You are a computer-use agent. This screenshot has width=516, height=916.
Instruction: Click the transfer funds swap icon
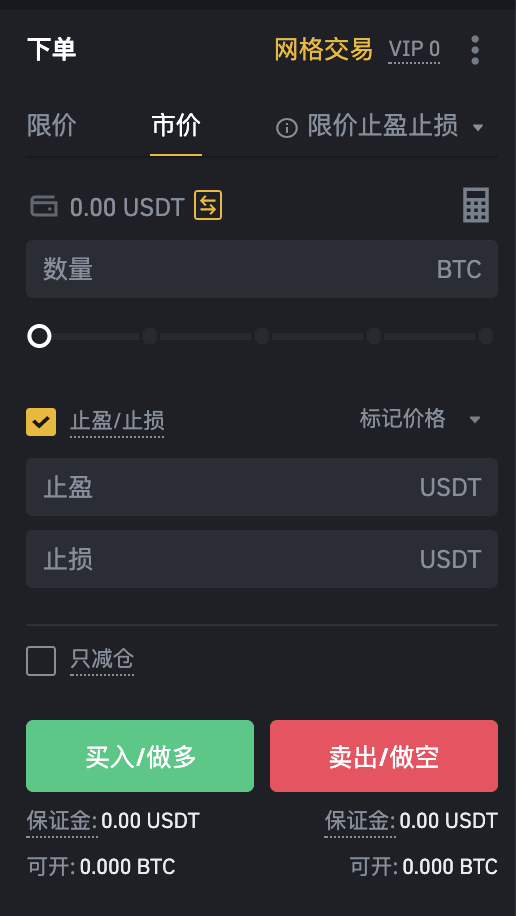click(208, 205)
